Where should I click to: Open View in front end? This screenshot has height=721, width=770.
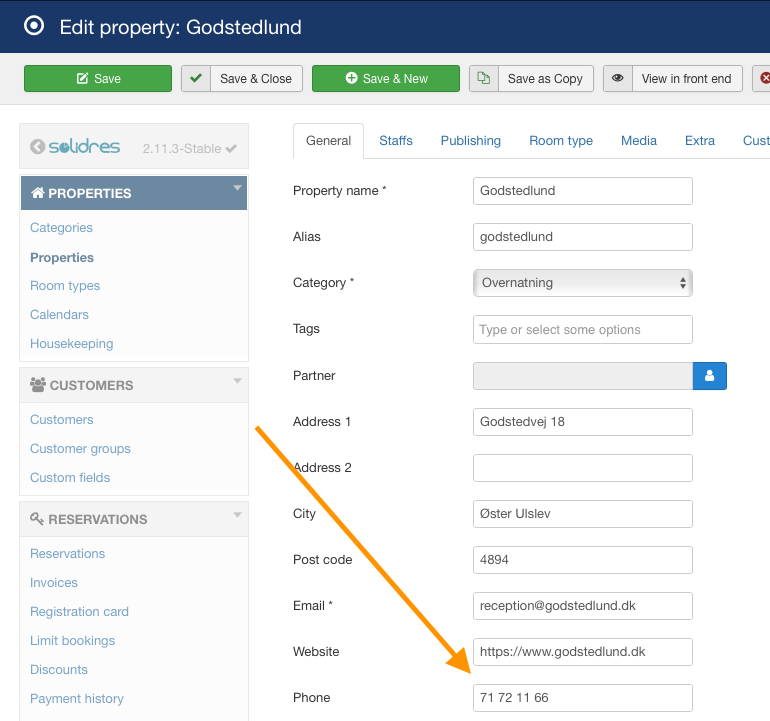click(673, 79)
